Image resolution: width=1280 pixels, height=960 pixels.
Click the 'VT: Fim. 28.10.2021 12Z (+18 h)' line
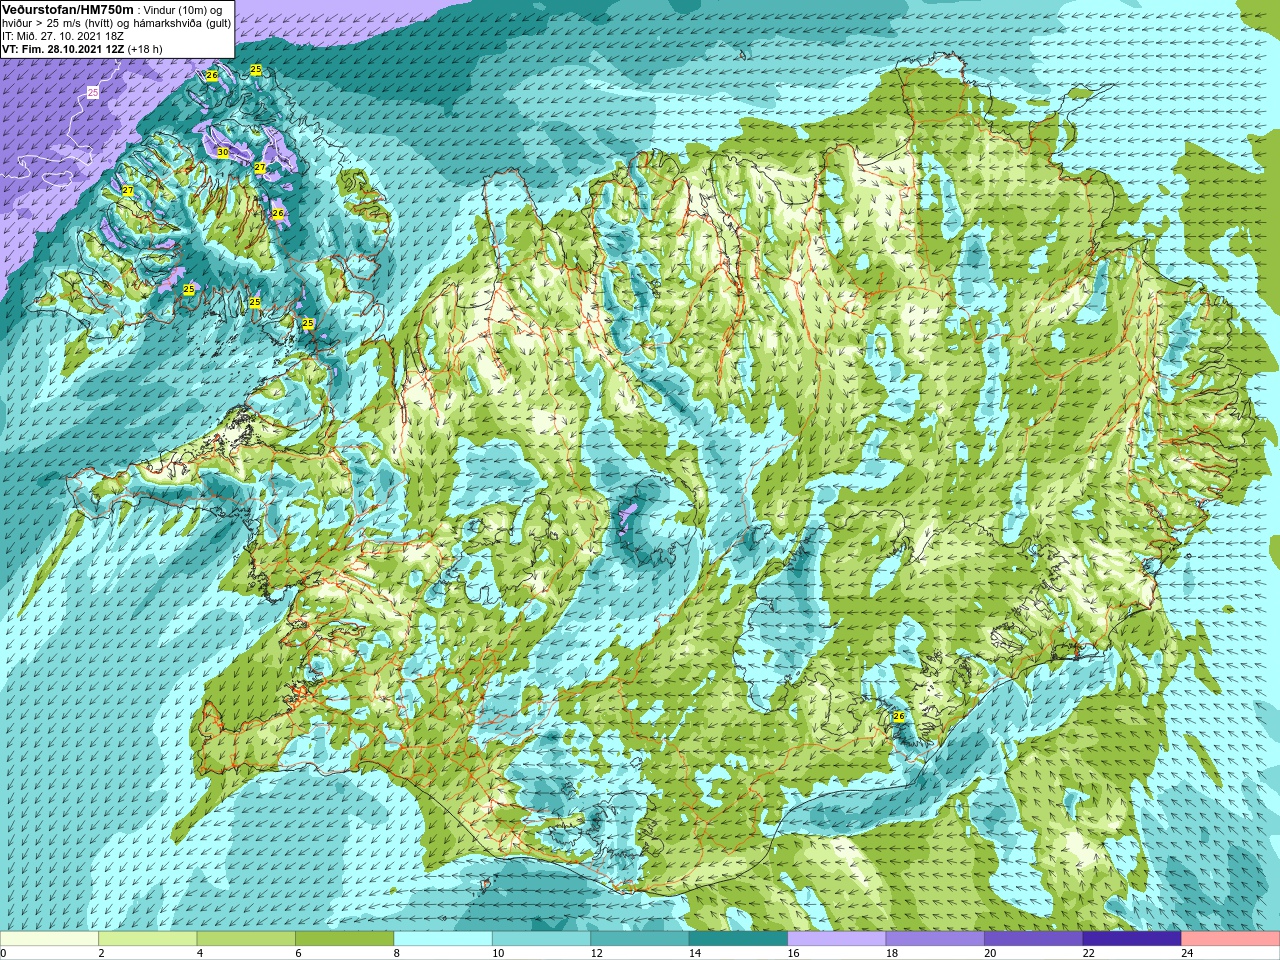point(82,49)
